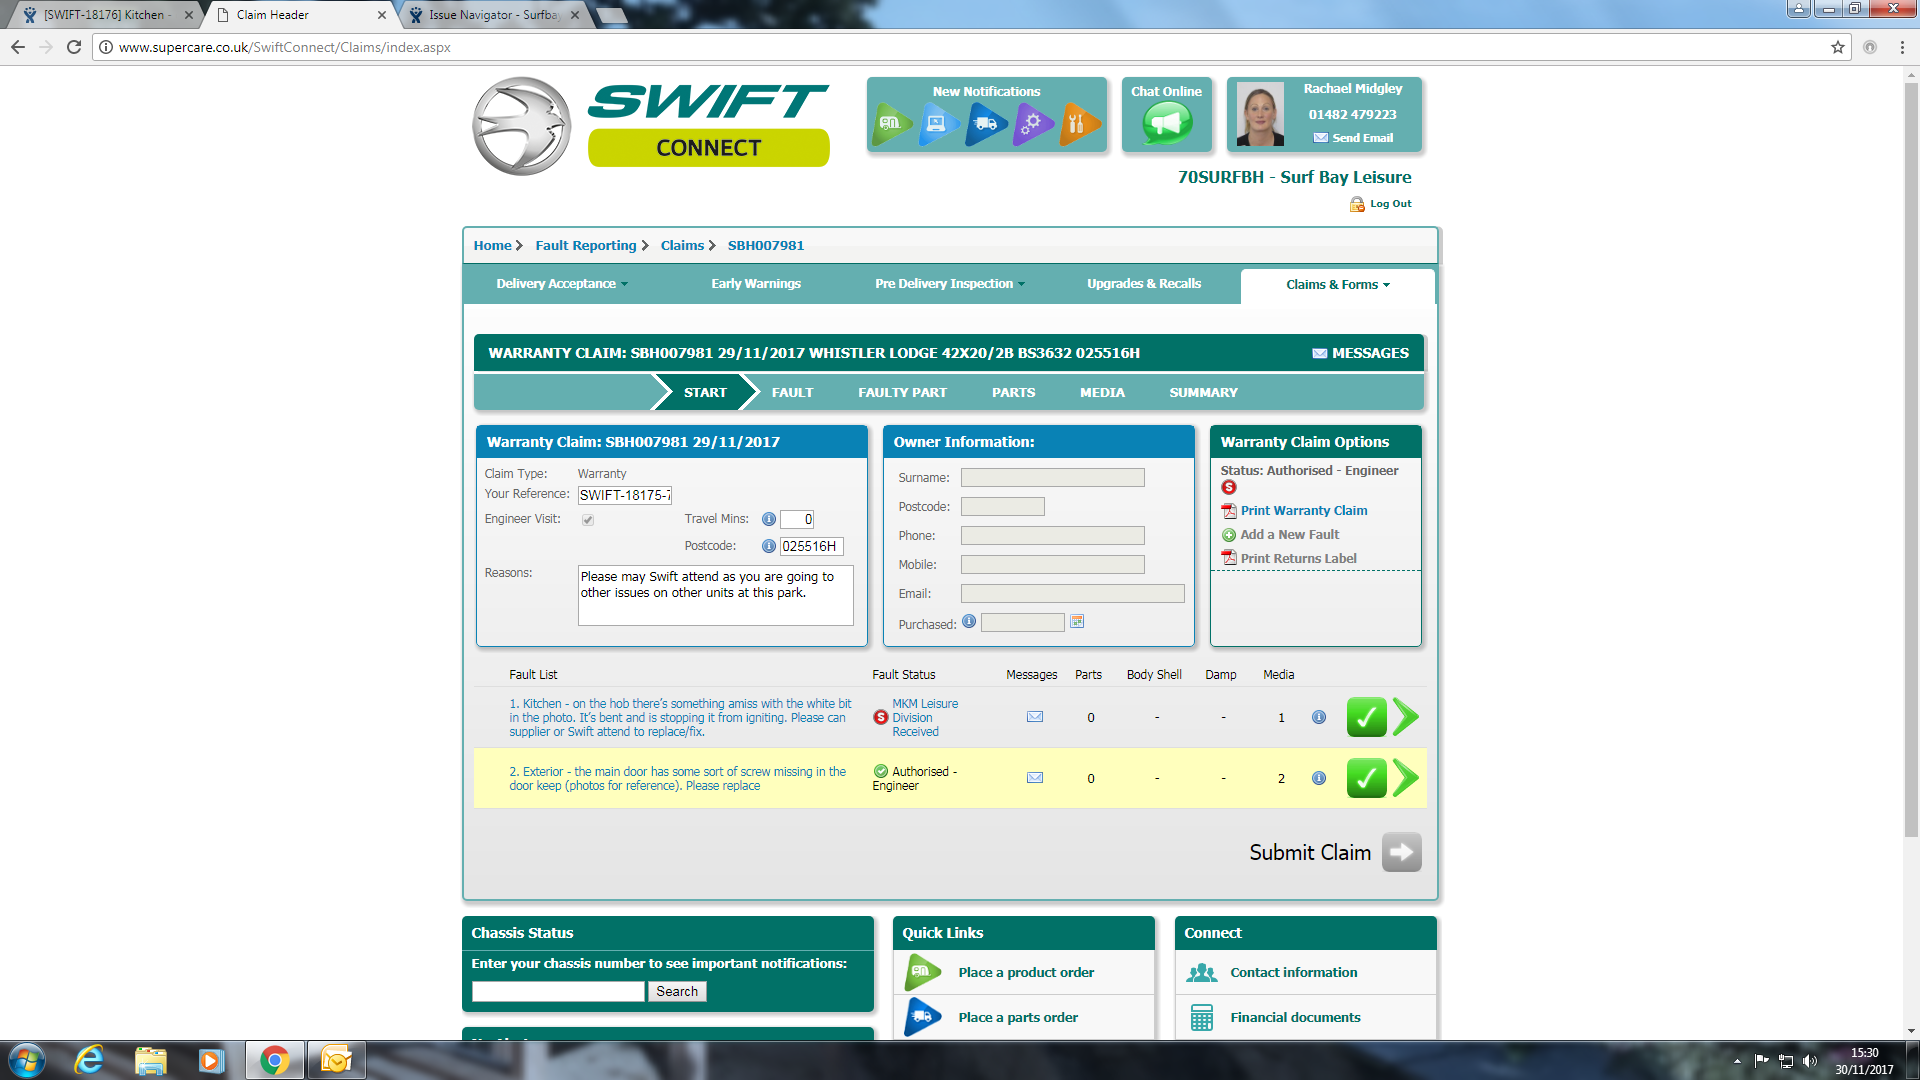Click the Your Reference input field
This screenshot has width=1920, height=1080.
pos(625,495)
